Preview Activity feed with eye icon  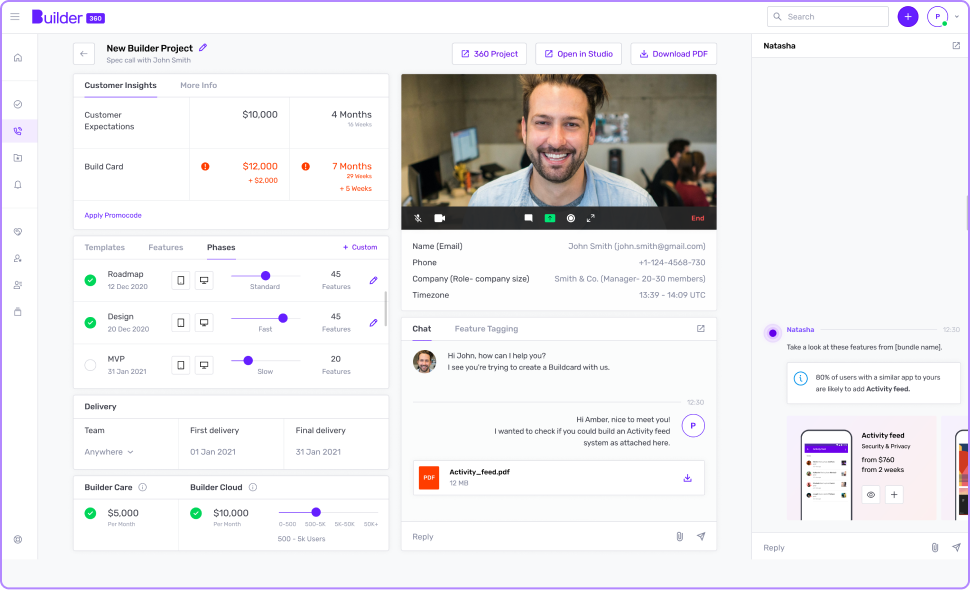point(871,494)
